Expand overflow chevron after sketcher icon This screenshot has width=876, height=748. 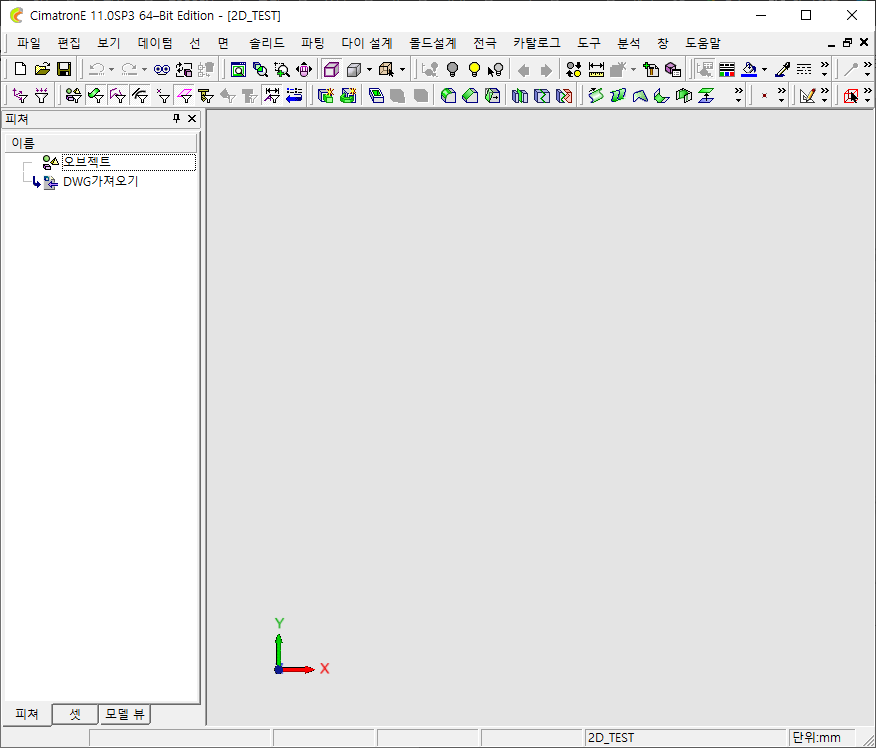coord(825,96)
